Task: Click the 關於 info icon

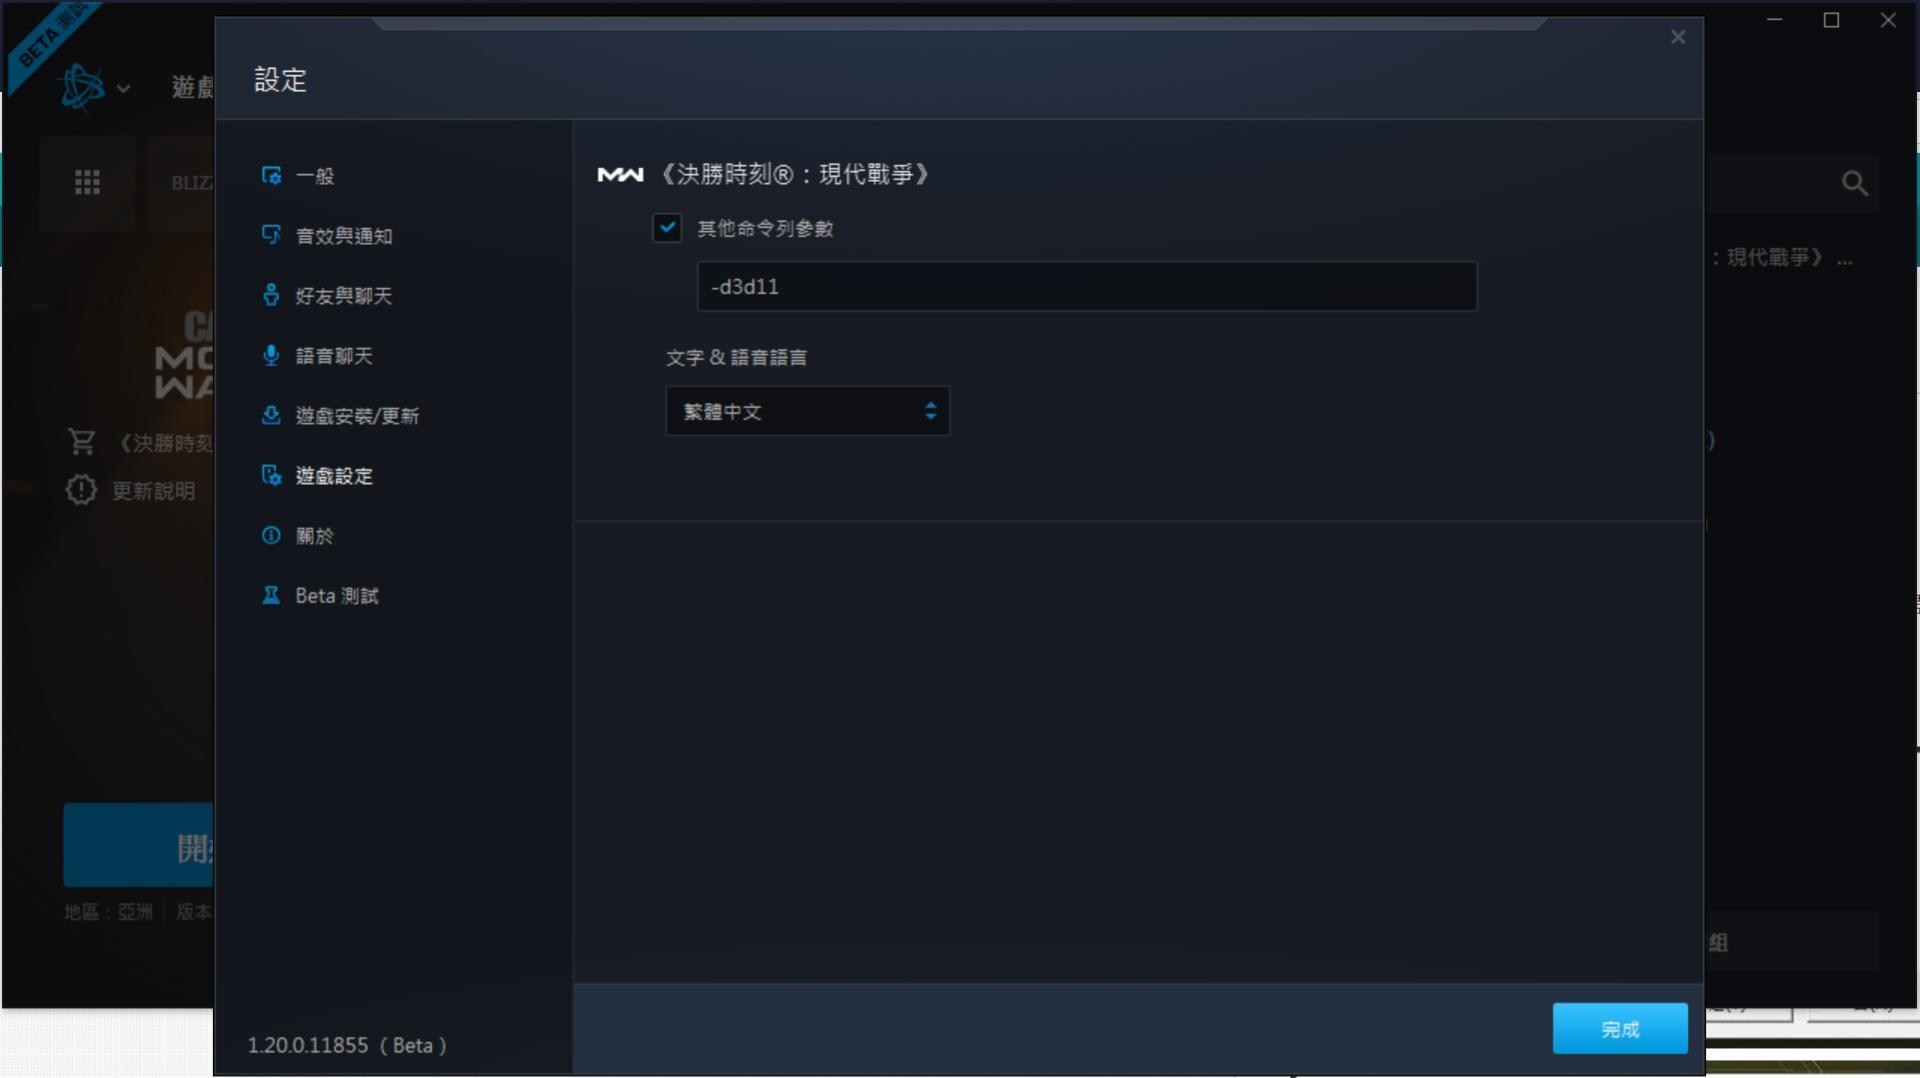Action: tap(271, 535)
